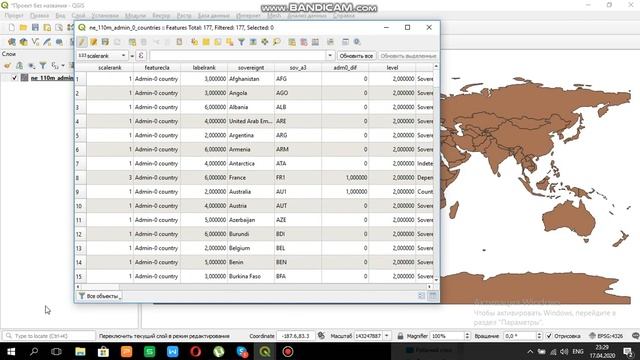The height and width of the screenshot is (360, 640).
Task: Click add feature icon in attribute table
Action: [x=132, y=42]
